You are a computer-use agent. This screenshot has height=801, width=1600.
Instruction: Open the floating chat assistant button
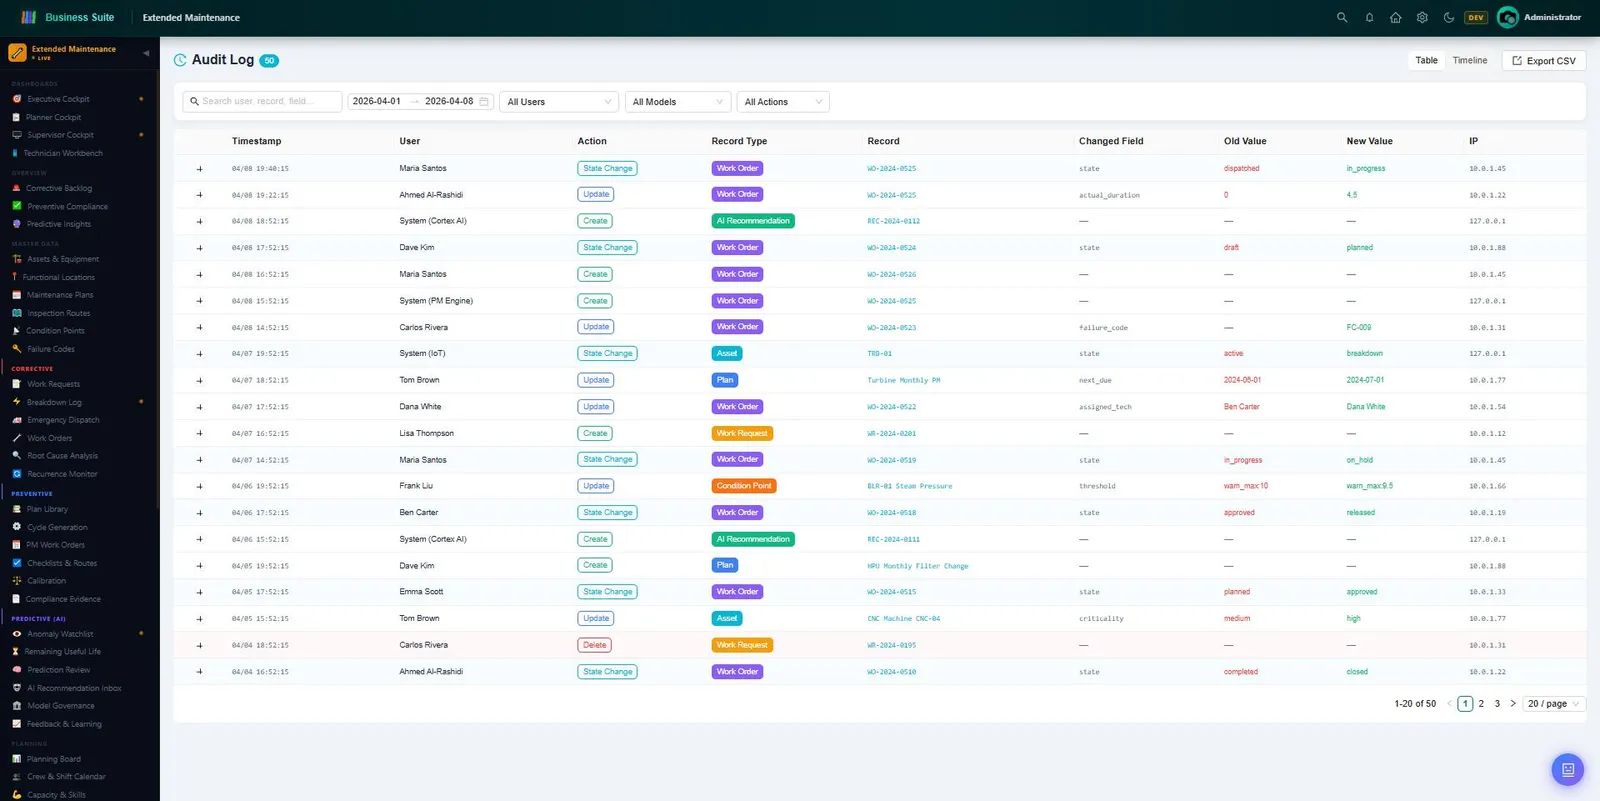coord(1567,769)
